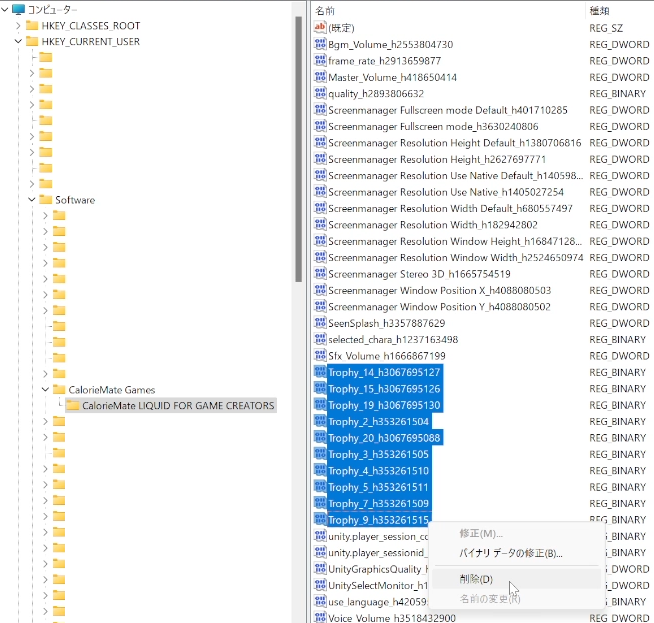This screenshot has height=623, width=654.
Task: Select the CalorieMate LIQUID FOR GAME CREATORS key
Action: click(178, 405)
